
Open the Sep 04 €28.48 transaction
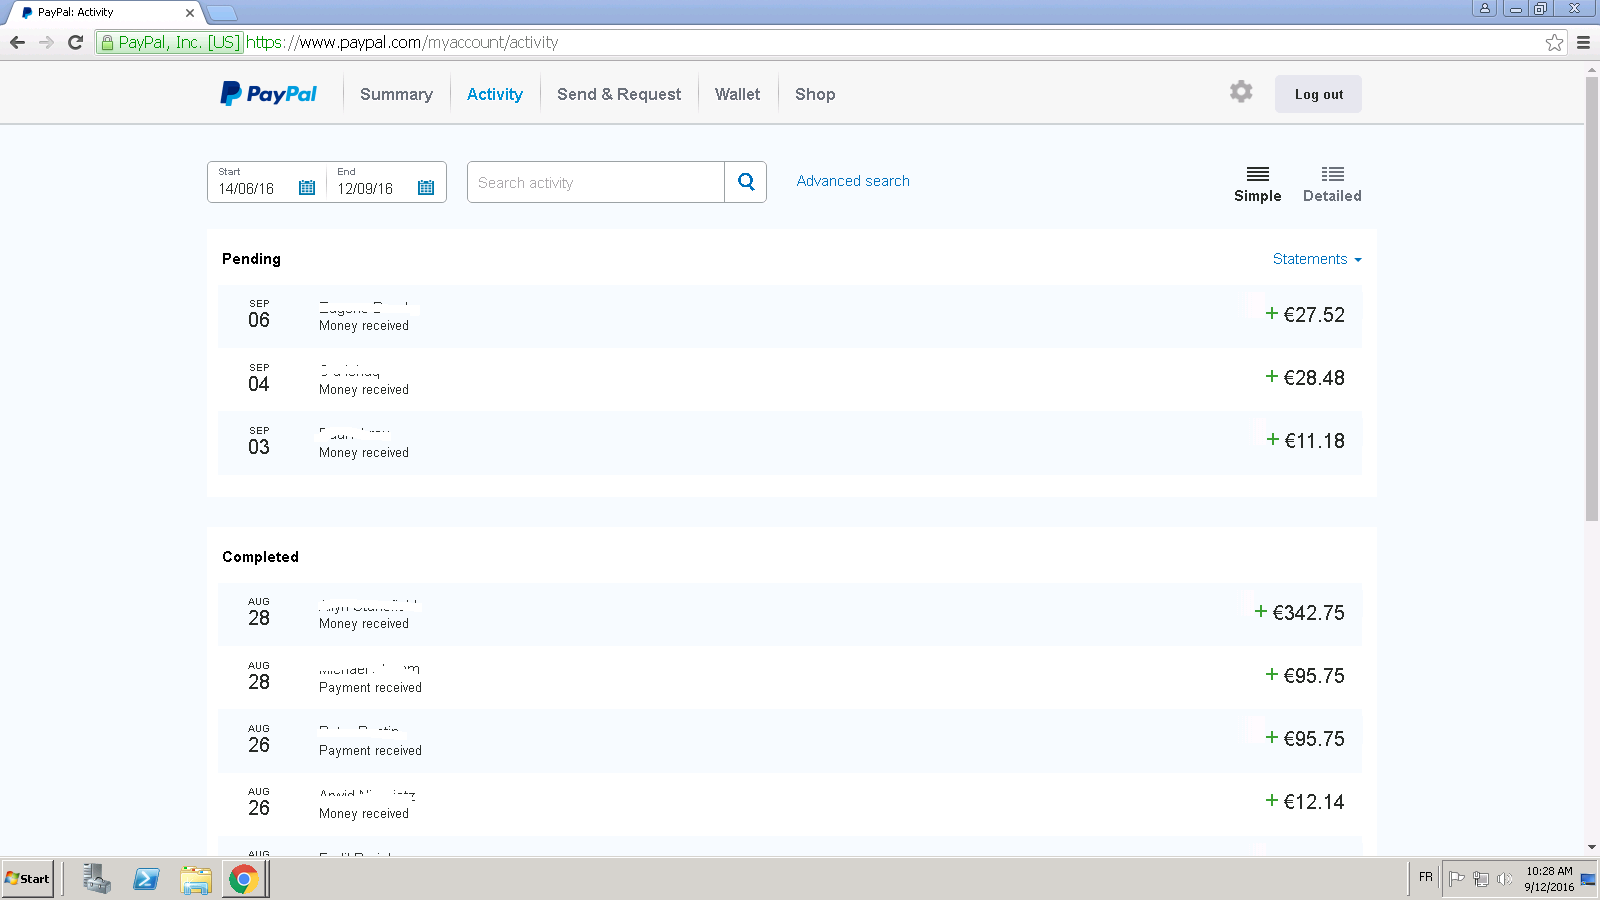789,379
